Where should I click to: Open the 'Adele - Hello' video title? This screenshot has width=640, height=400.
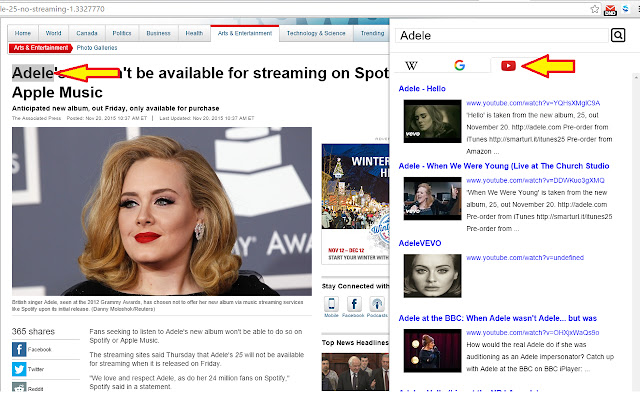tap(422, 89)
